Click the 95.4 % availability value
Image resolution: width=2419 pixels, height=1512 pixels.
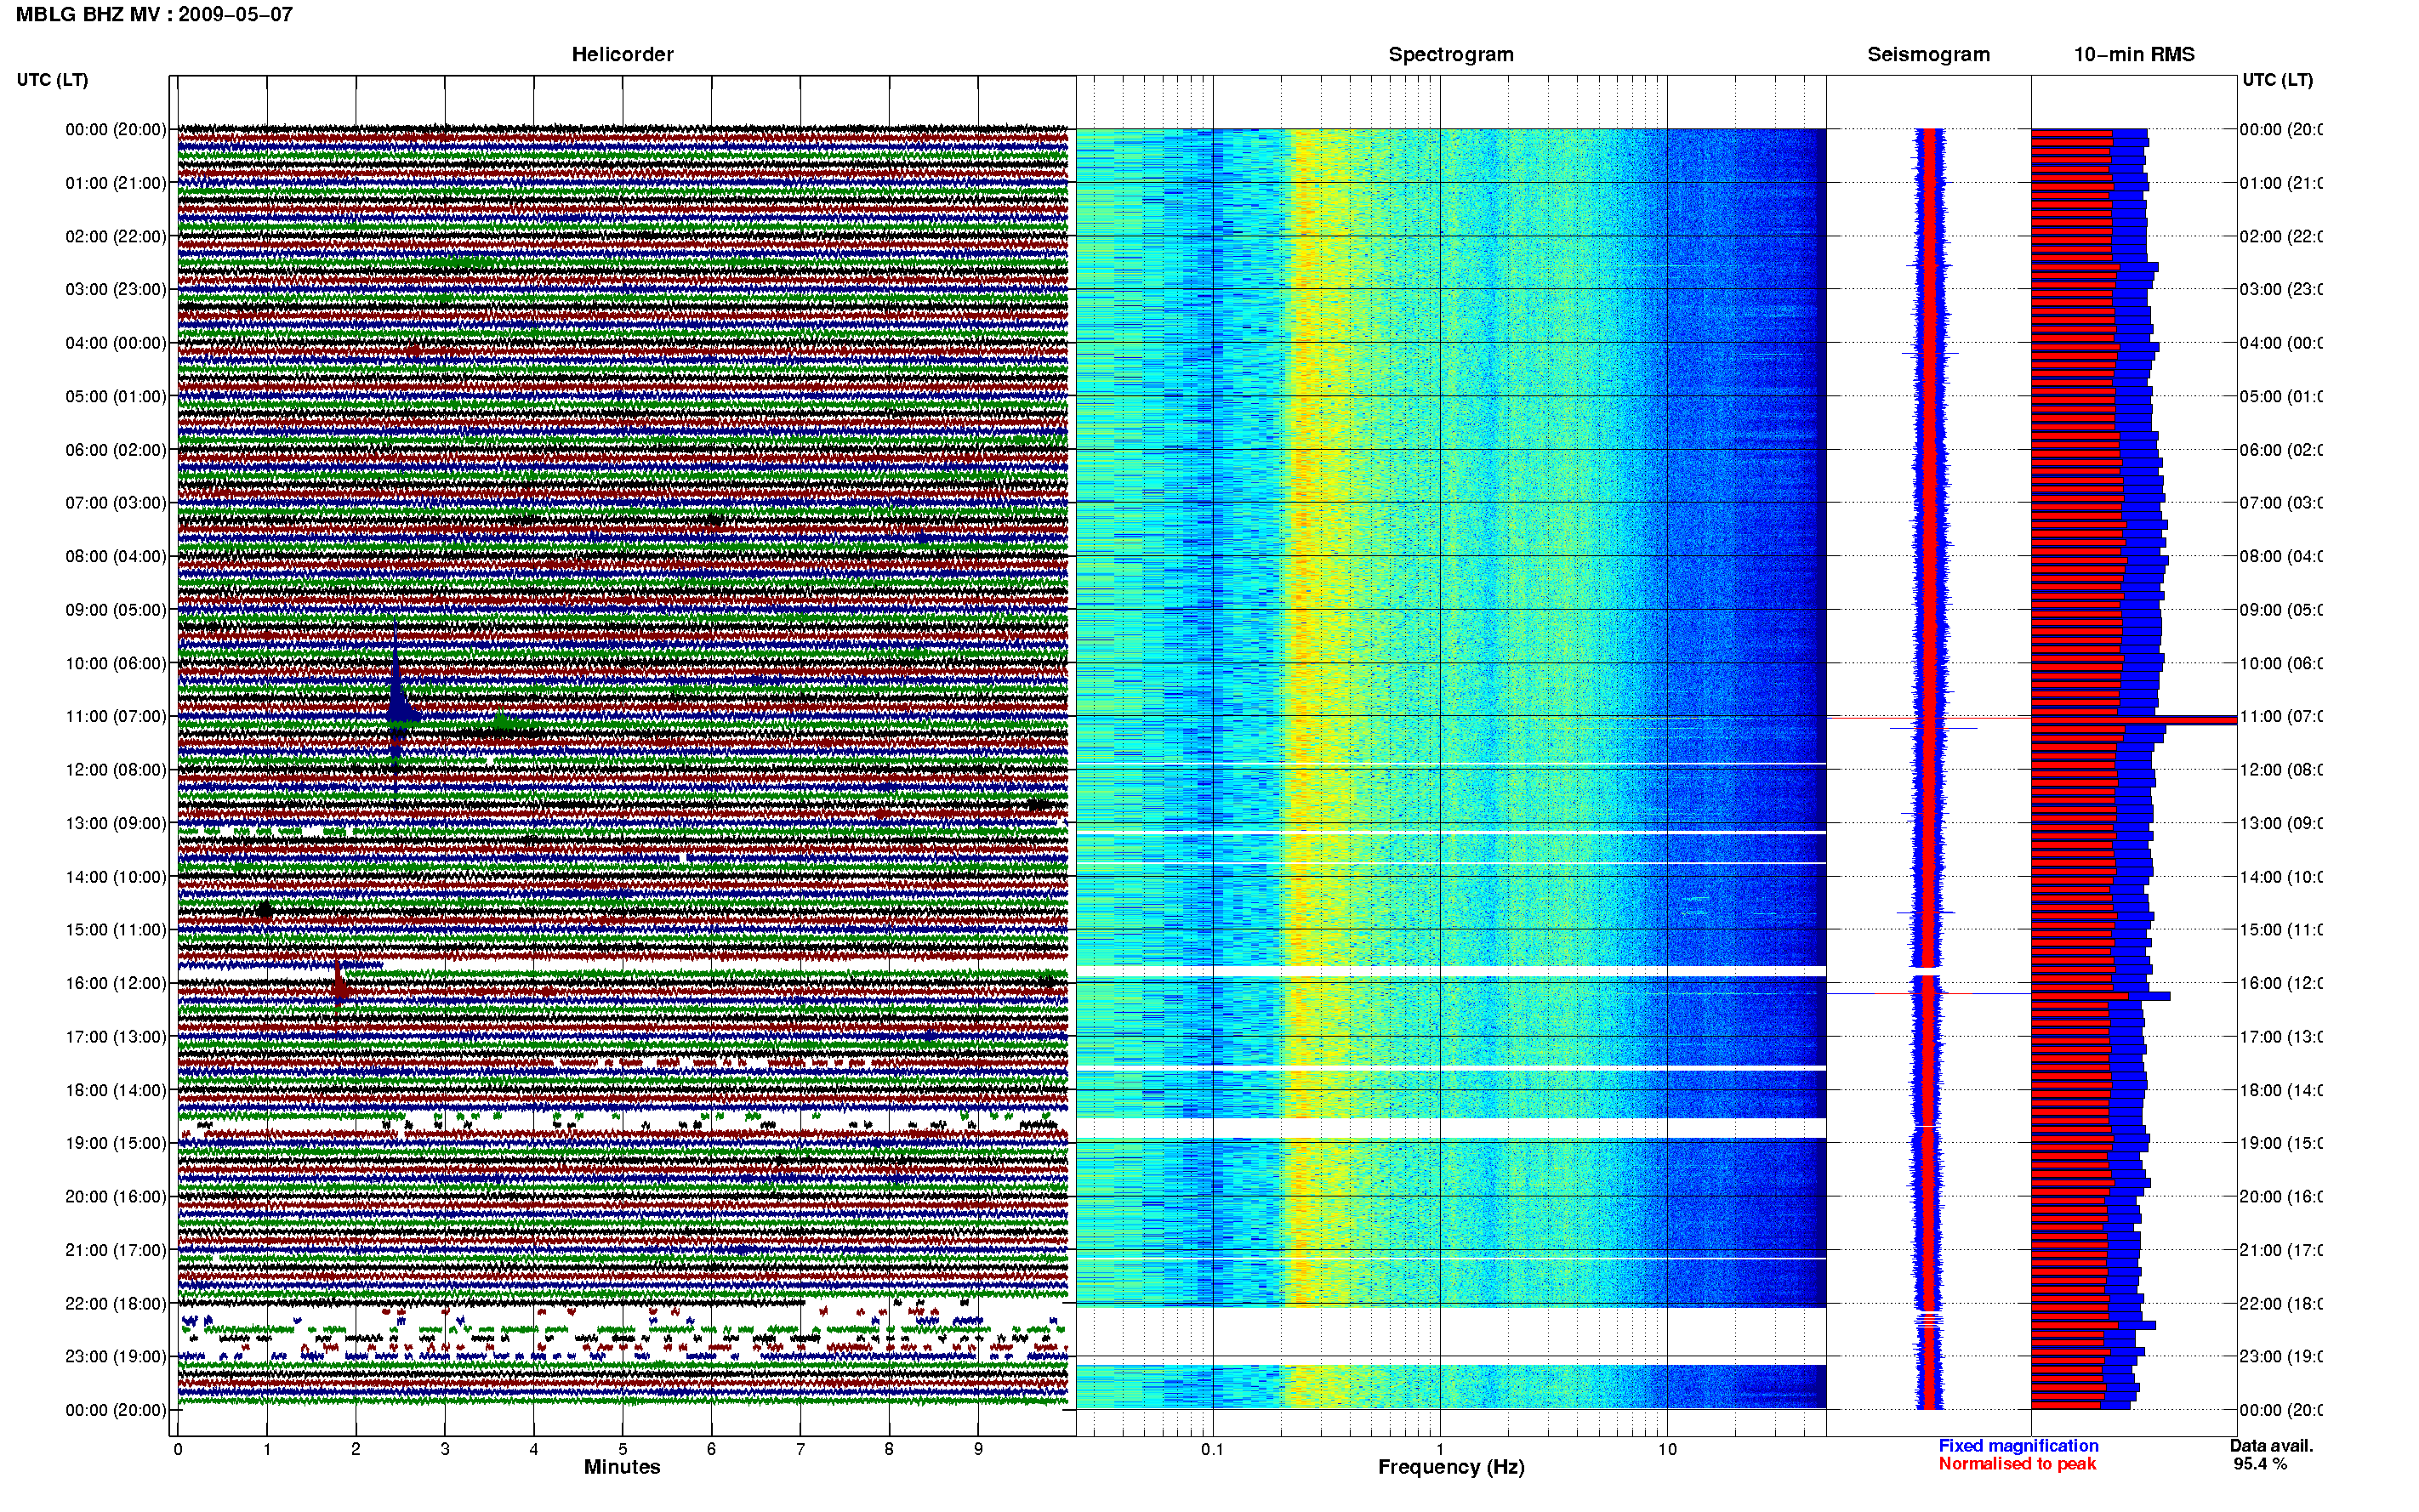pyautogui.click(x=2260, y=1464)
